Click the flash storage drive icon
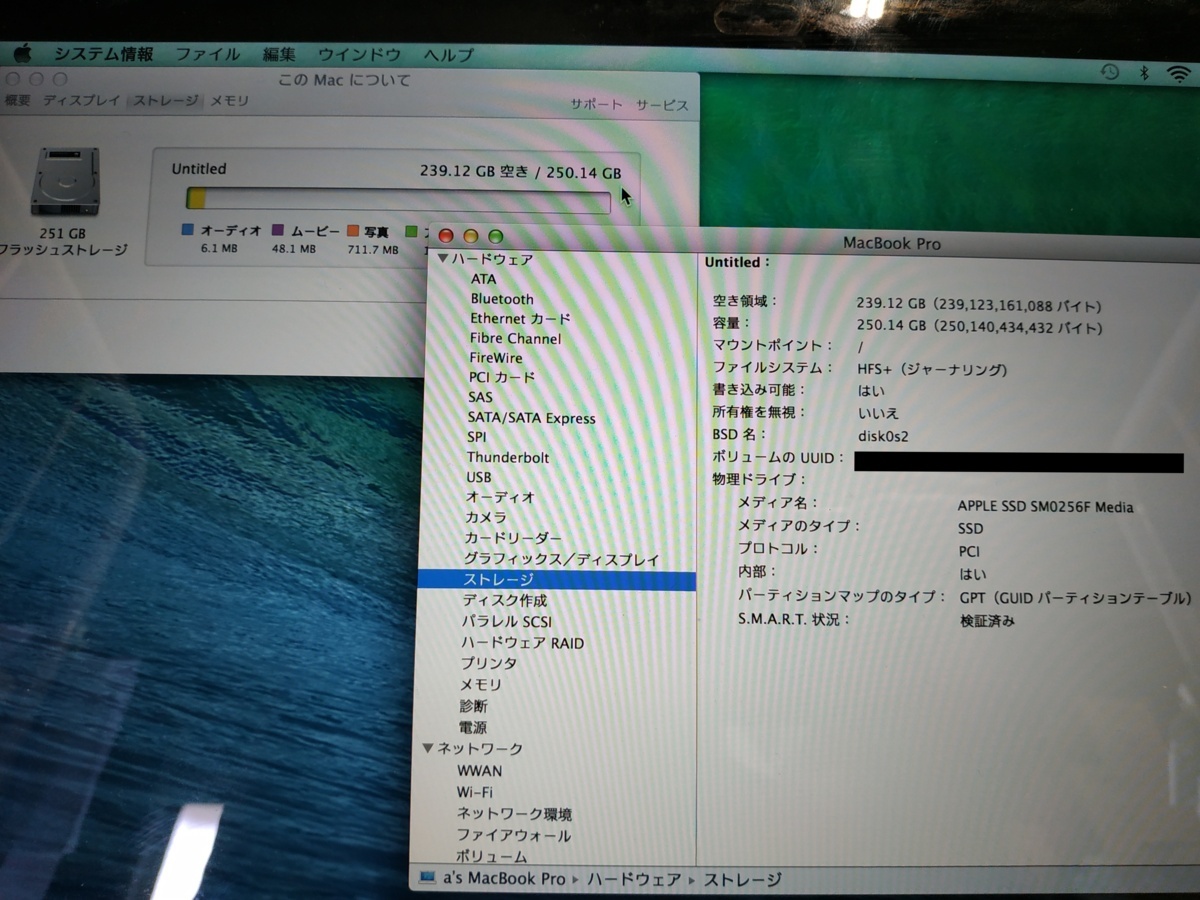The width and height of the screenshot is (1200, 900). [65, 182]
